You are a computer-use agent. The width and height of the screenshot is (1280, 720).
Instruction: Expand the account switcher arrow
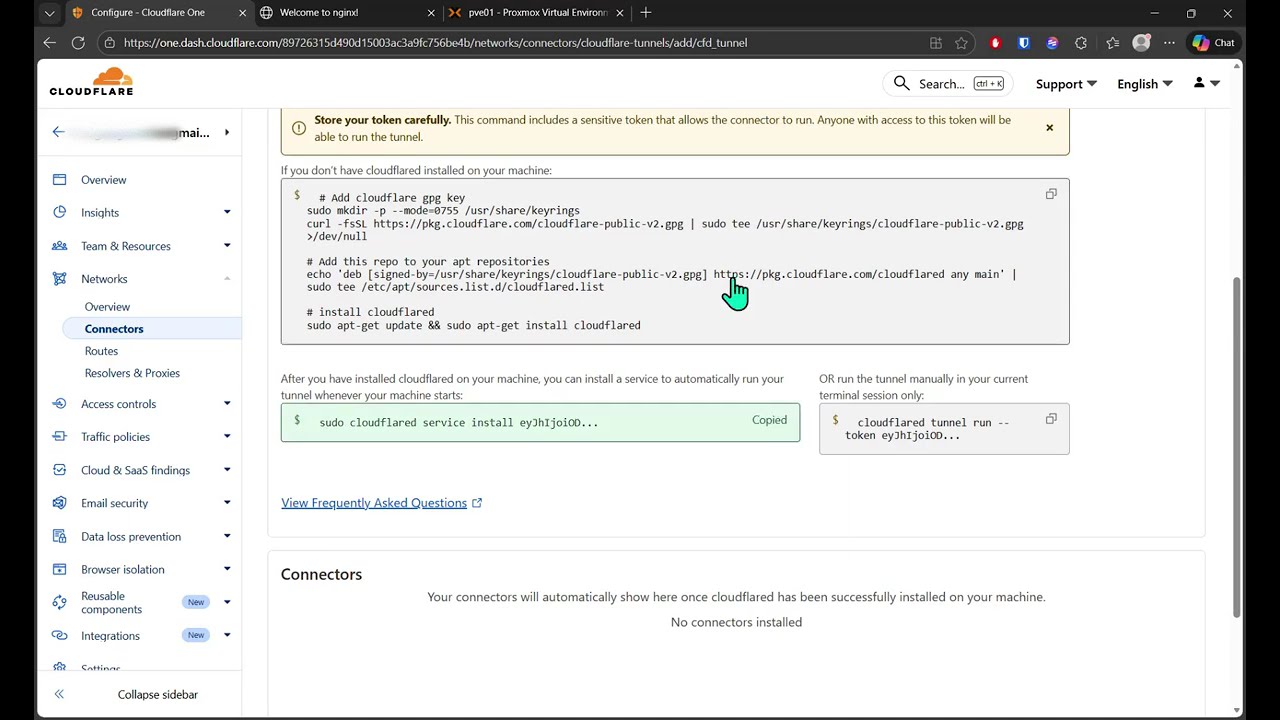(x=227, y=132)
